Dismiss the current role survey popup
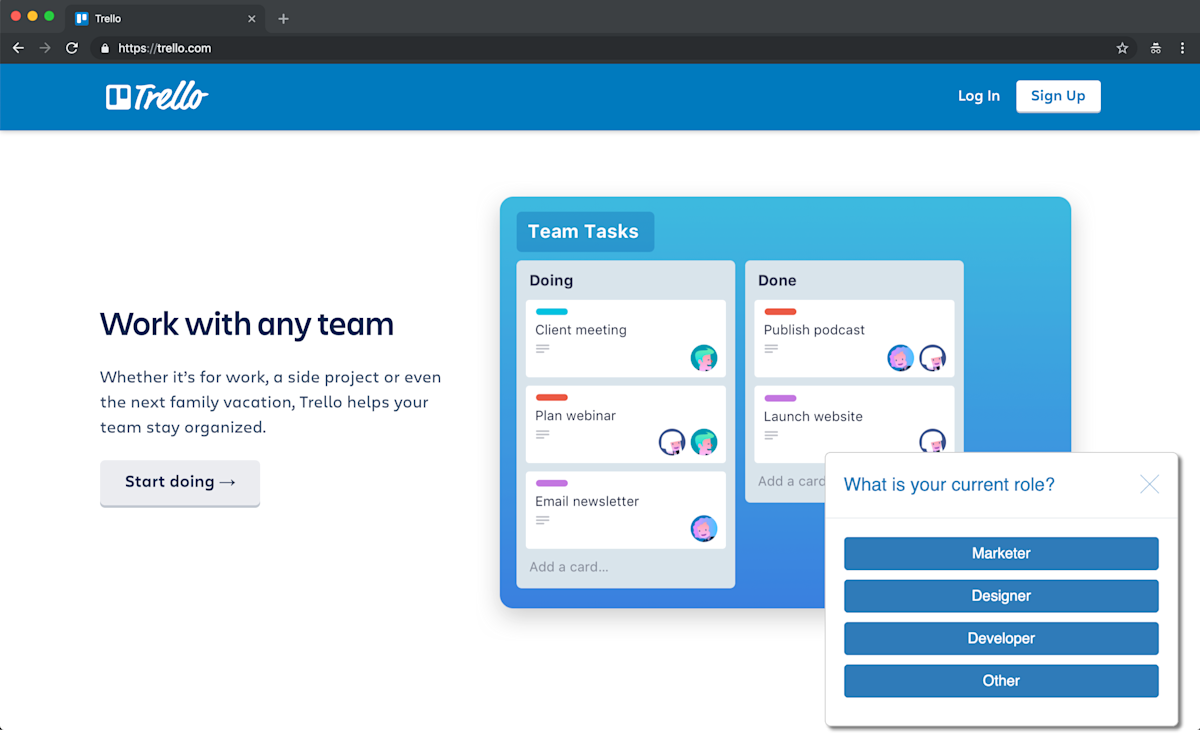Viewport: 1200px width, 733px height. [1149, 484]
